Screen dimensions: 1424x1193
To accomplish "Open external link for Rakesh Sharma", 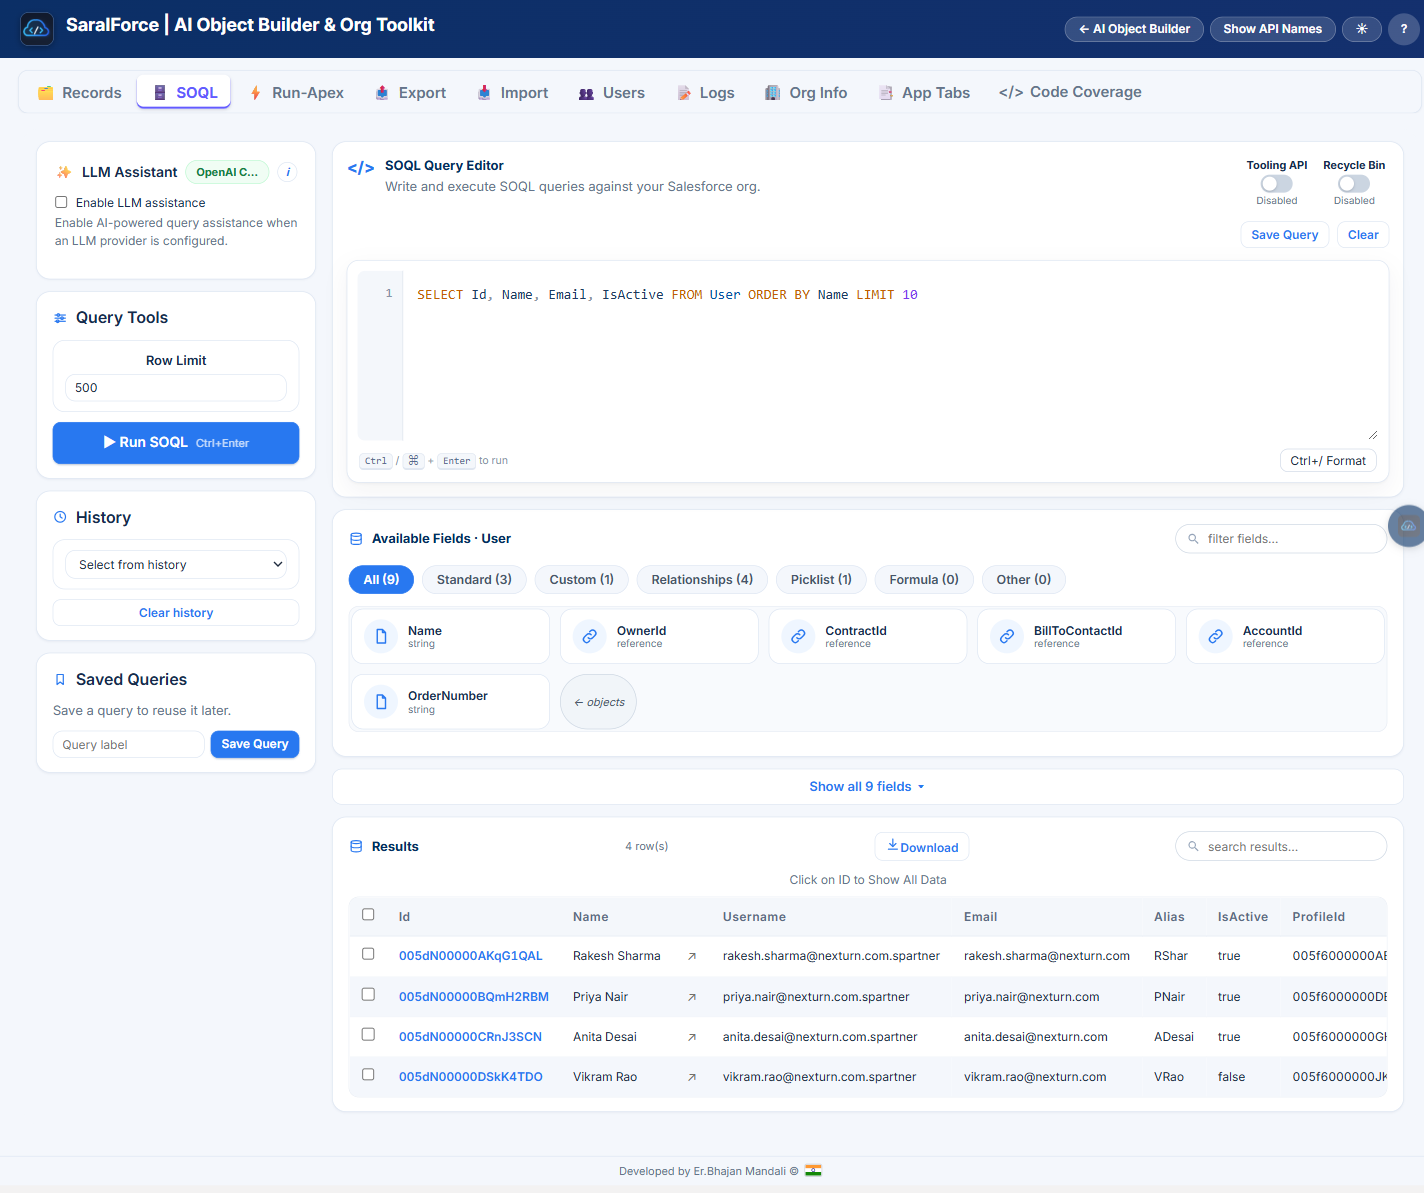I will click(692, 957).
